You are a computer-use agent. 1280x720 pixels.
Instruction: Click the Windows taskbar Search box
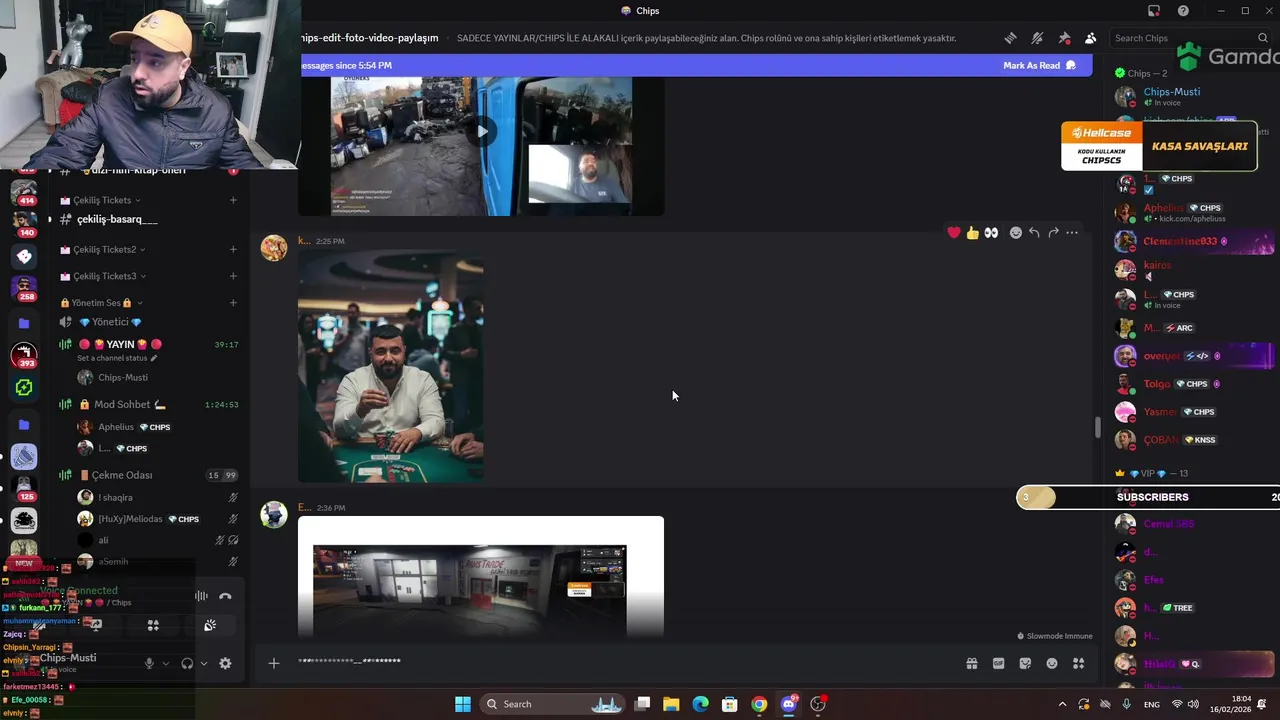pyautogui.click(x=554, y=704)
